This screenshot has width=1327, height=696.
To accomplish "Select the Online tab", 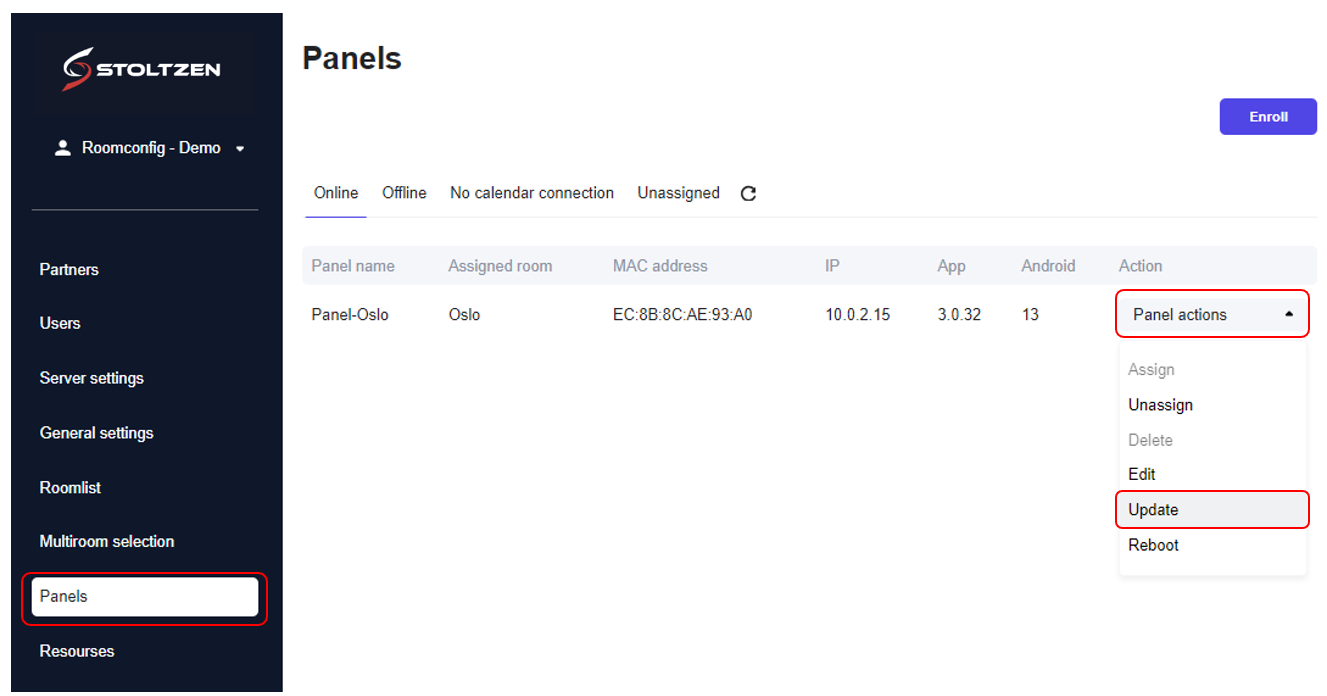I will (x=336, y=193).
